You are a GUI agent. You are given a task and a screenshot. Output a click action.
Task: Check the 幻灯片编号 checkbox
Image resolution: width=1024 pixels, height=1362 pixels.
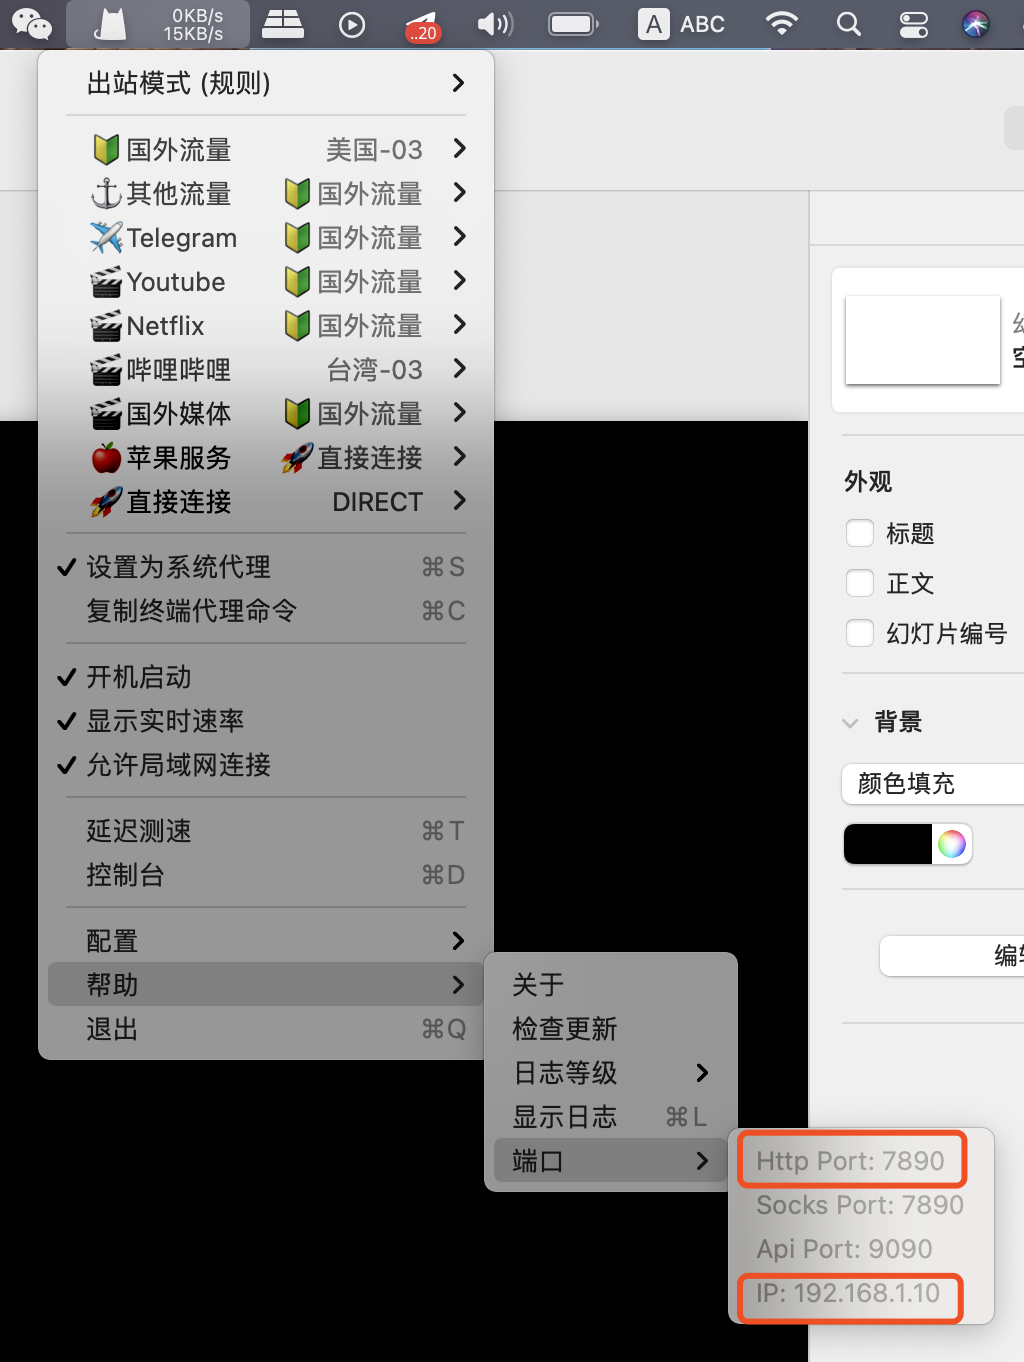[860, 633]
